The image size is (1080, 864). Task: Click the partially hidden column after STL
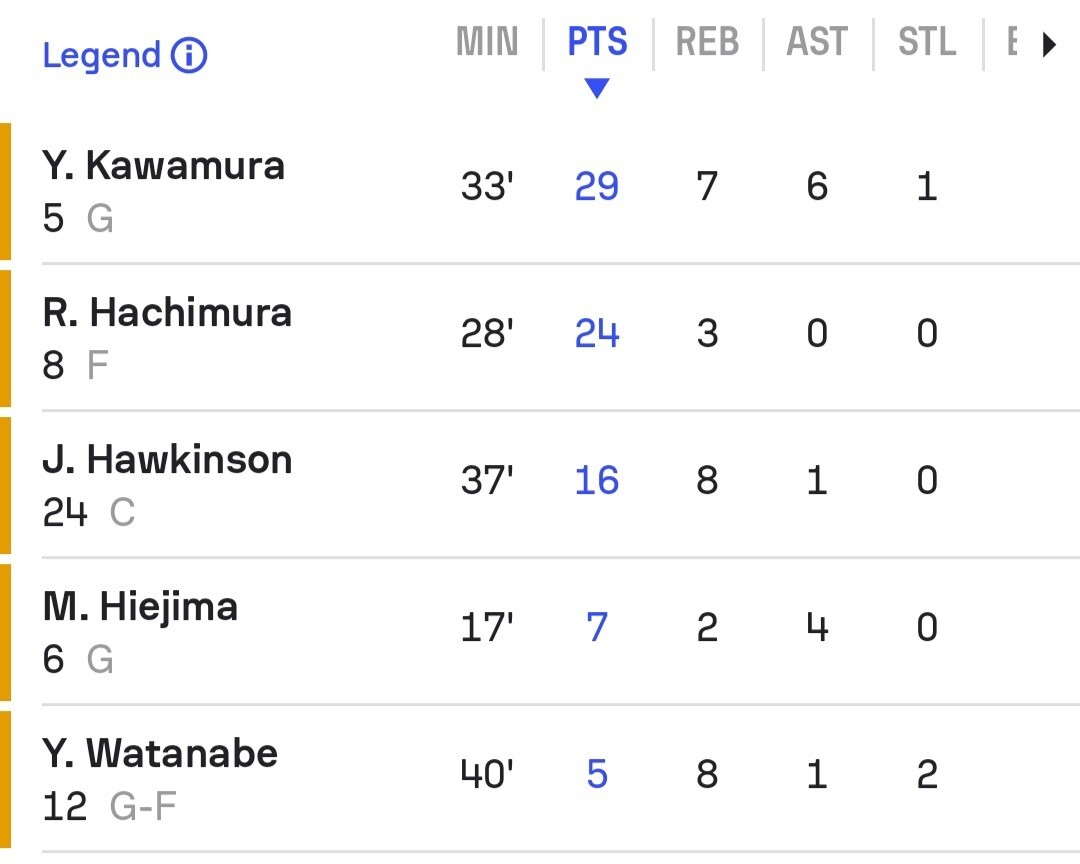coord(1012,43)
